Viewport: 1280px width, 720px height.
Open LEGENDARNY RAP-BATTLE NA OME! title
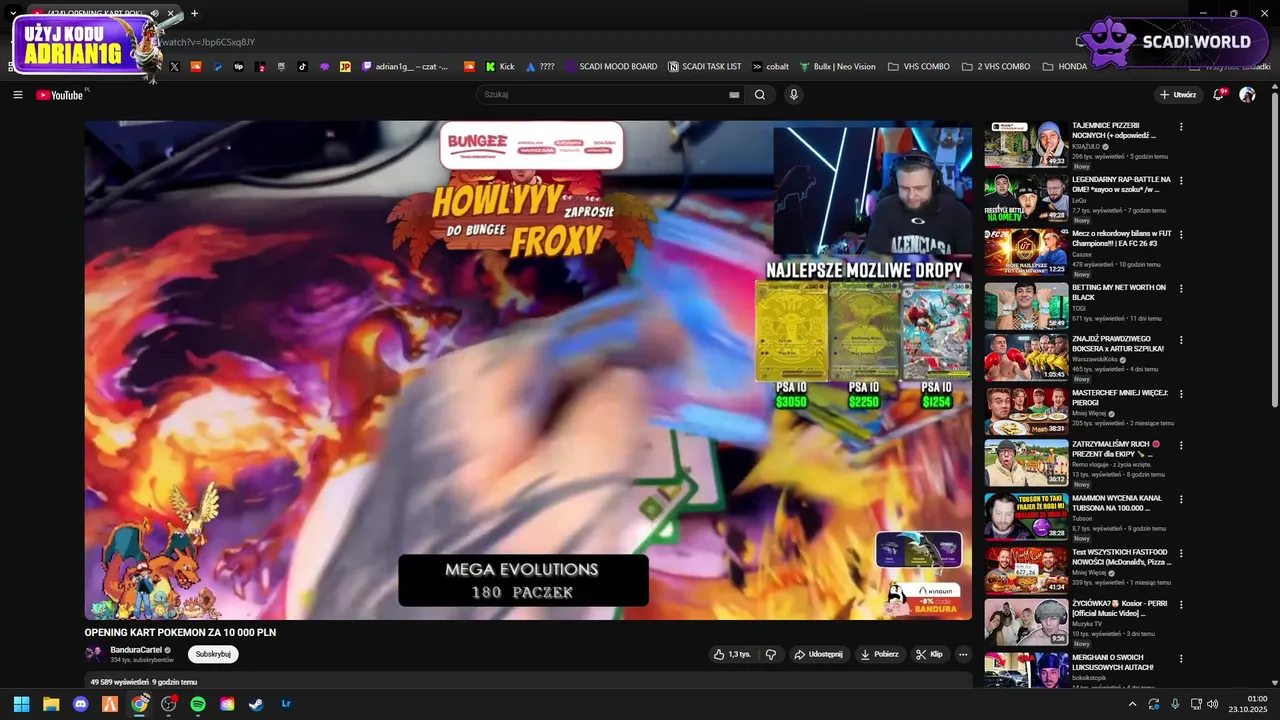1121,184
